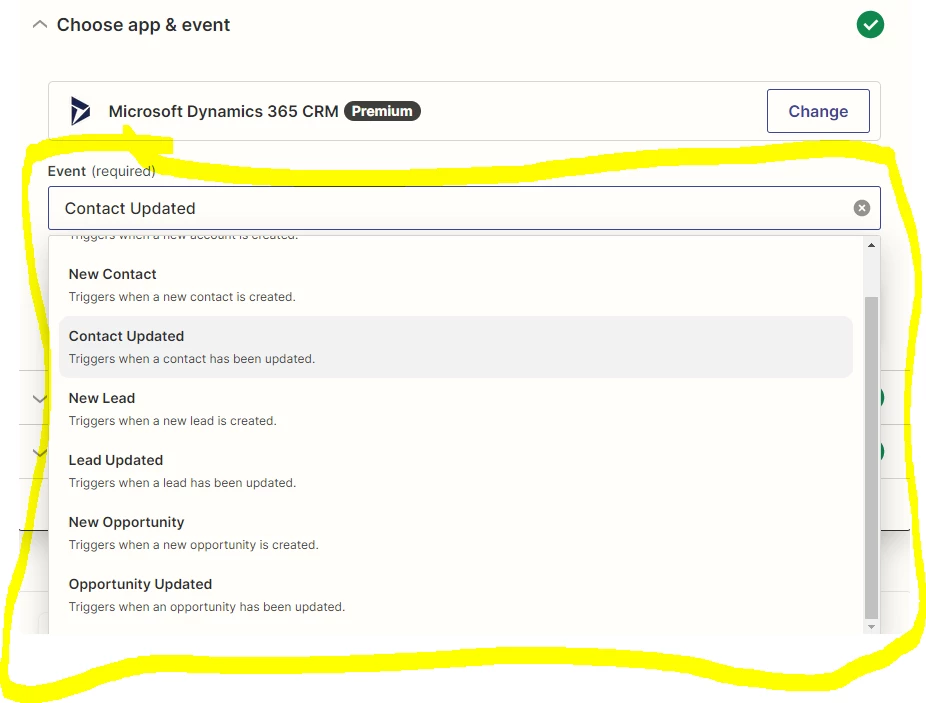Screen dimensions: 926x703
Task: Click the dropdown list scroll-down arrow
Action: (871, 627)
